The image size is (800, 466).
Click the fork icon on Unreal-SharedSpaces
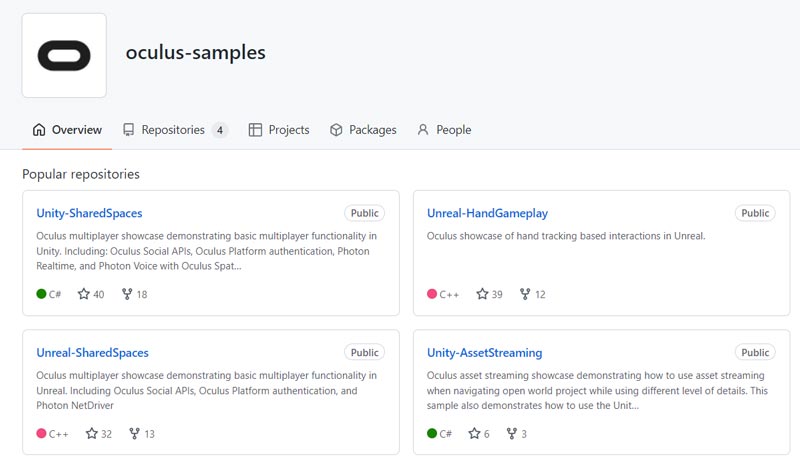click(x=134, y=433)
